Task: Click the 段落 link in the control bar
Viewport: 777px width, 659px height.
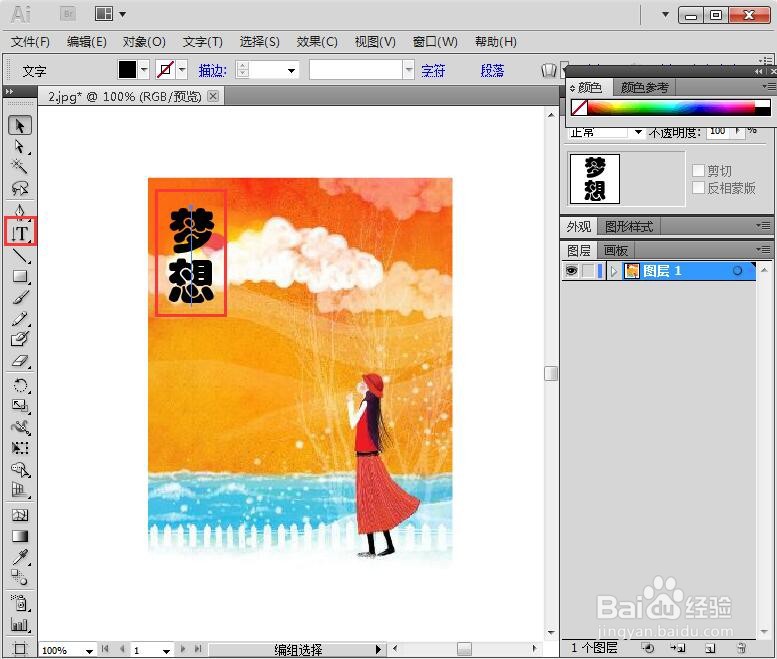Action: click(x=492, y=71)
